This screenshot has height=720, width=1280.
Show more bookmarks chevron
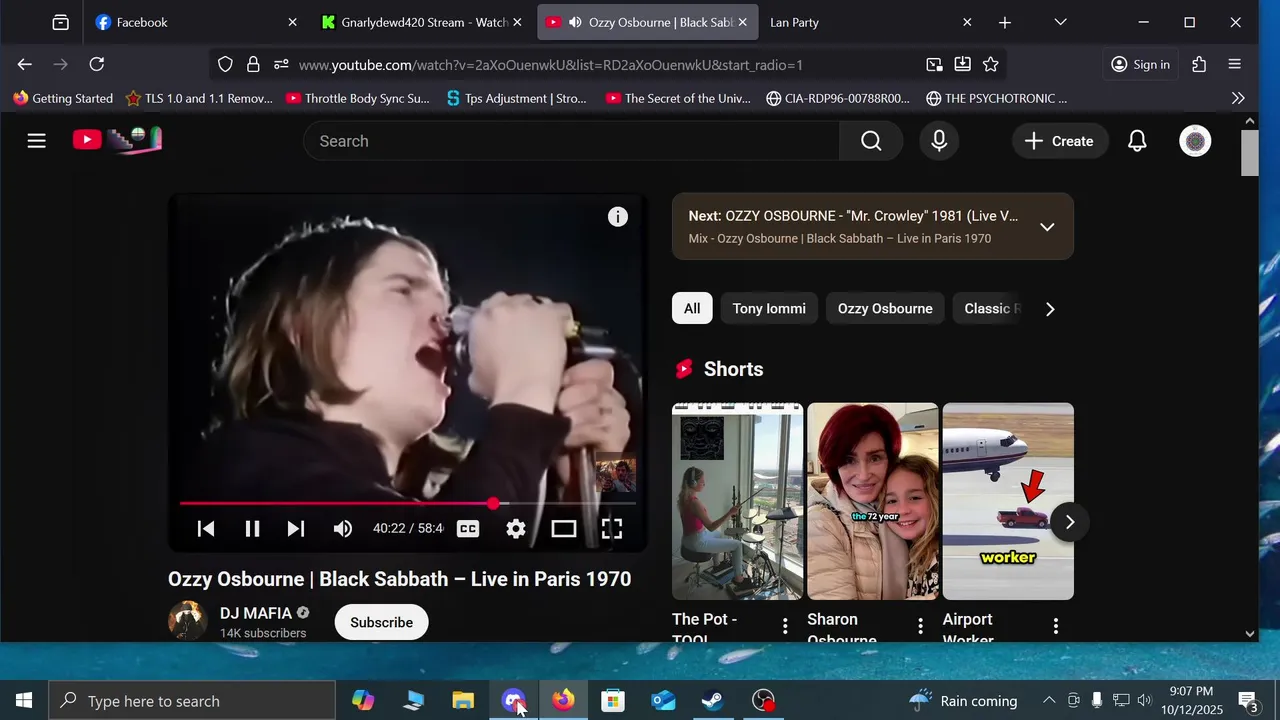click(1238, 98)
